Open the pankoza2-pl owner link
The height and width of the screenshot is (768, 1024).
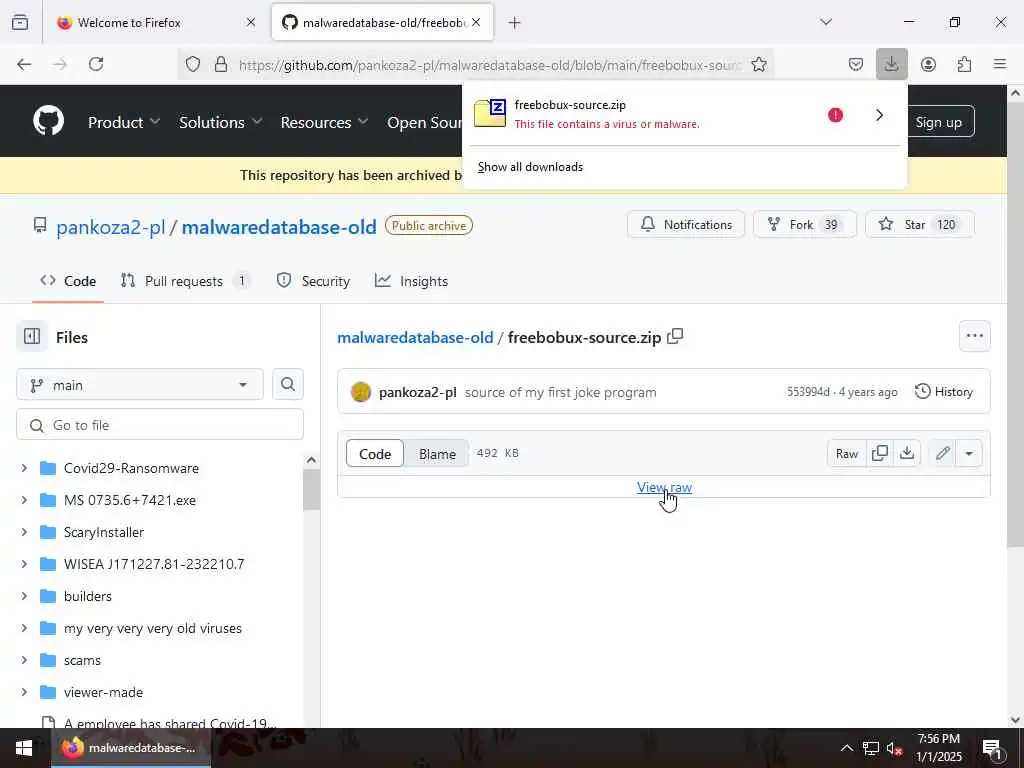[110, 227]
